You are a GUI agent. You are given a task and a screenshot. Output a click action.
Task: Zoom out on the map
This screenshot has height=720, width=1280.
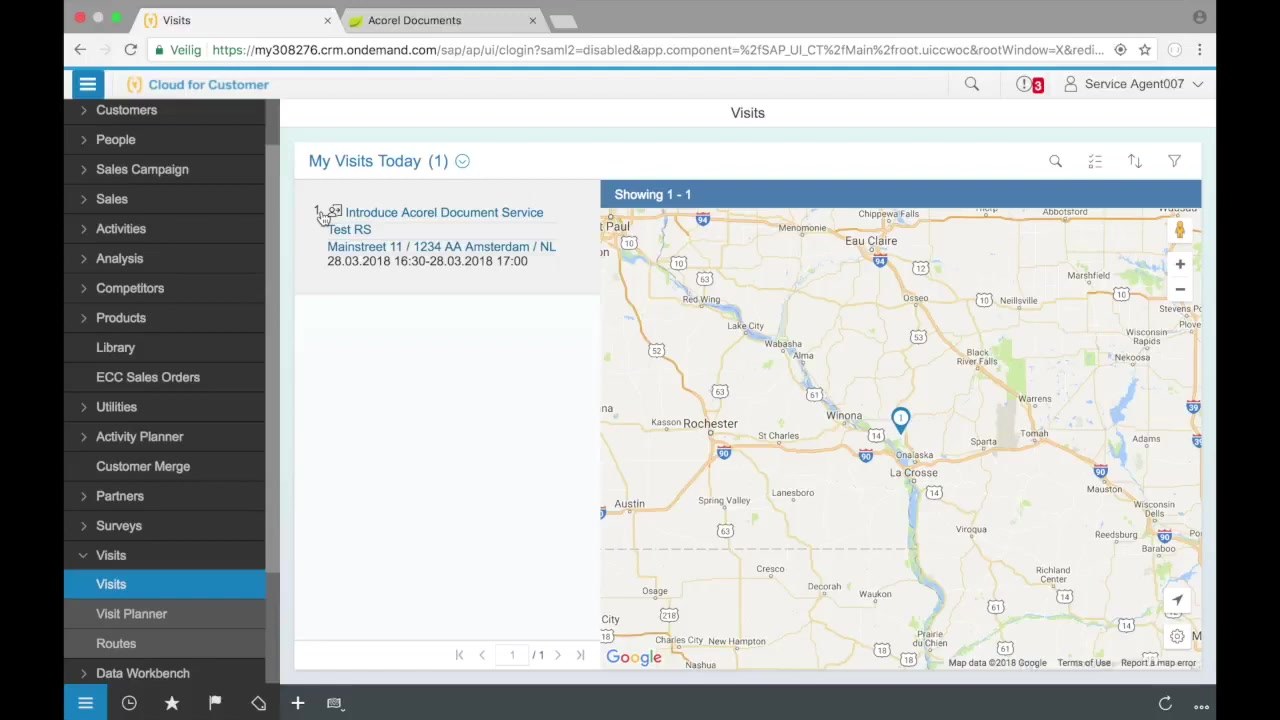pos(1180,289)
